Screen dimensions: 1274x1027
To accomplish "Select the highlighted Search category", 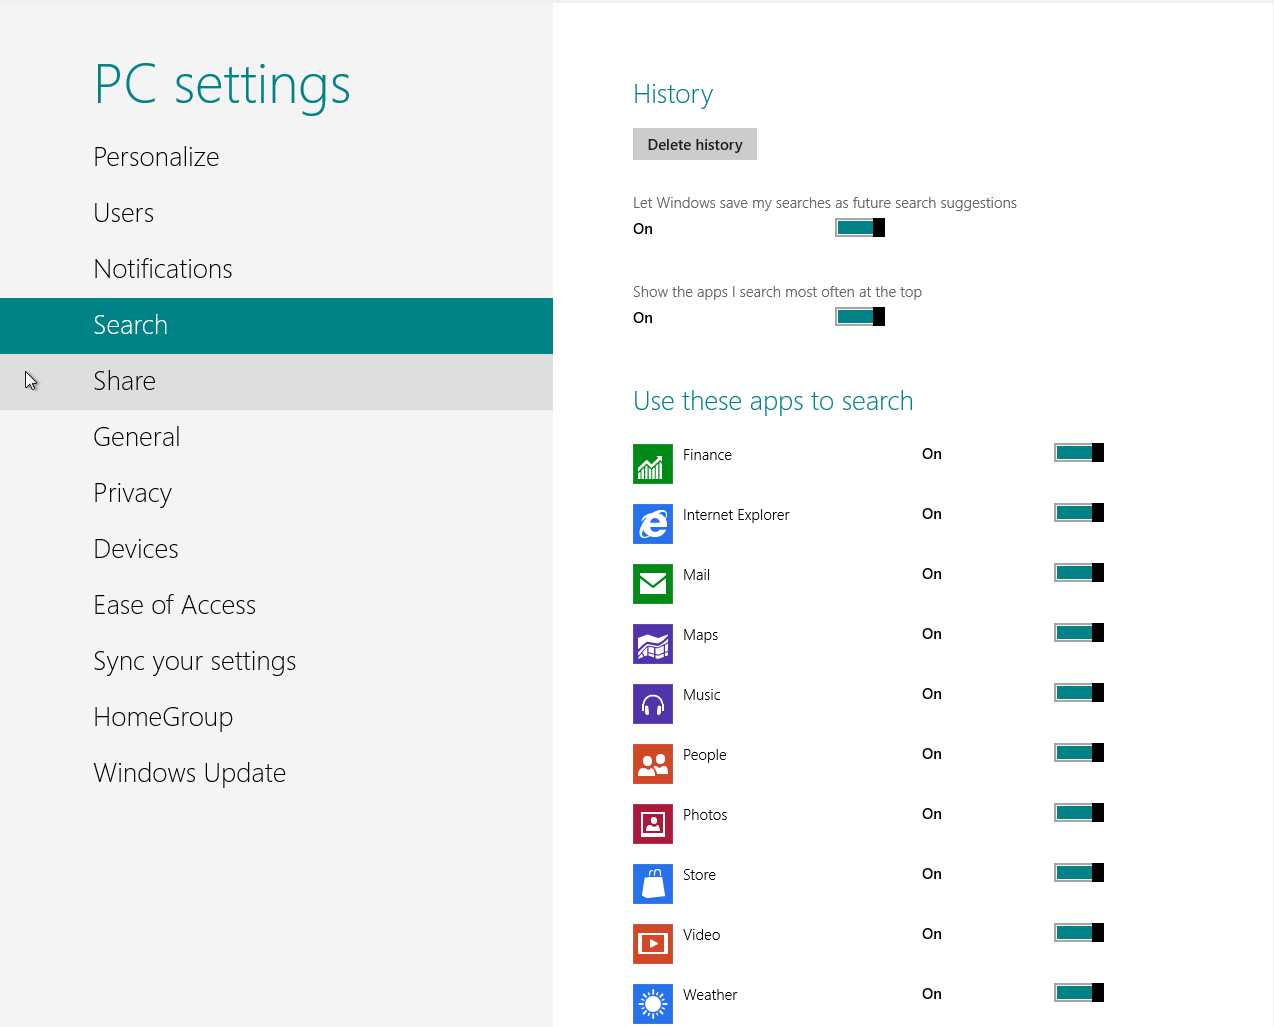I will click(276, 326).
